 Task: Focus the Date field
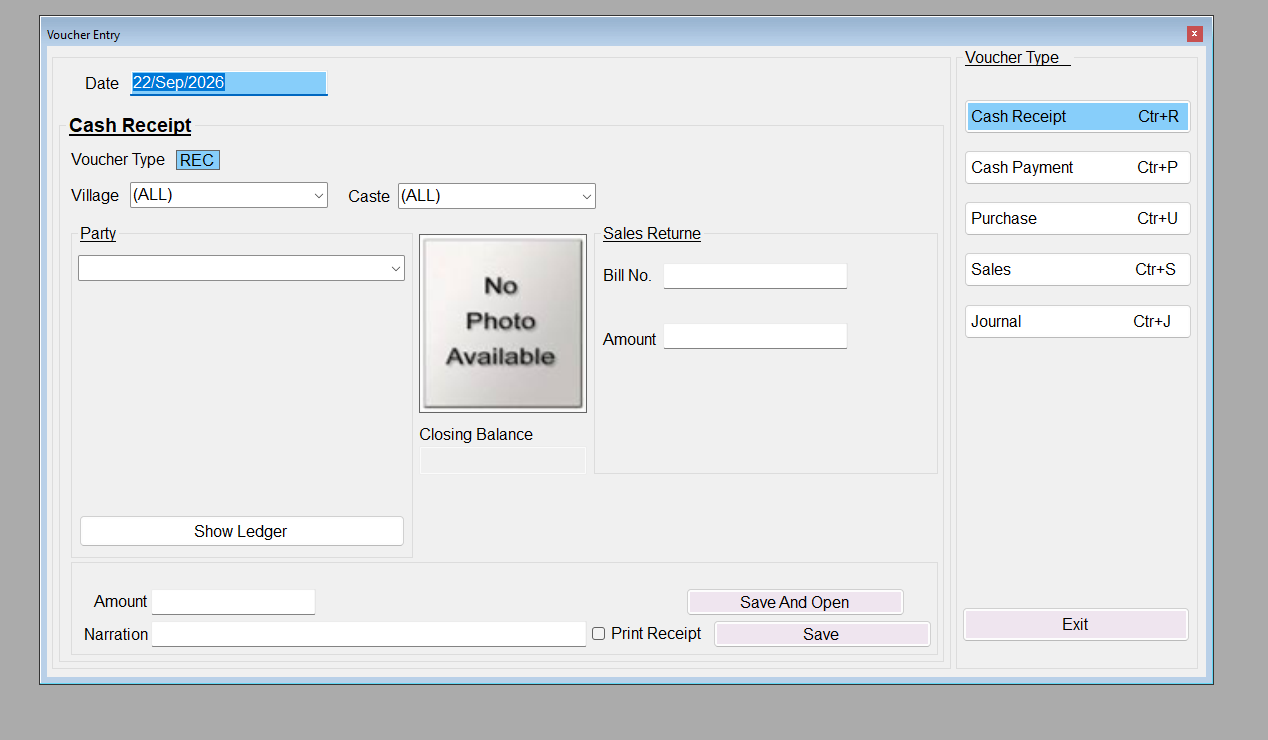tap(228, 83)
